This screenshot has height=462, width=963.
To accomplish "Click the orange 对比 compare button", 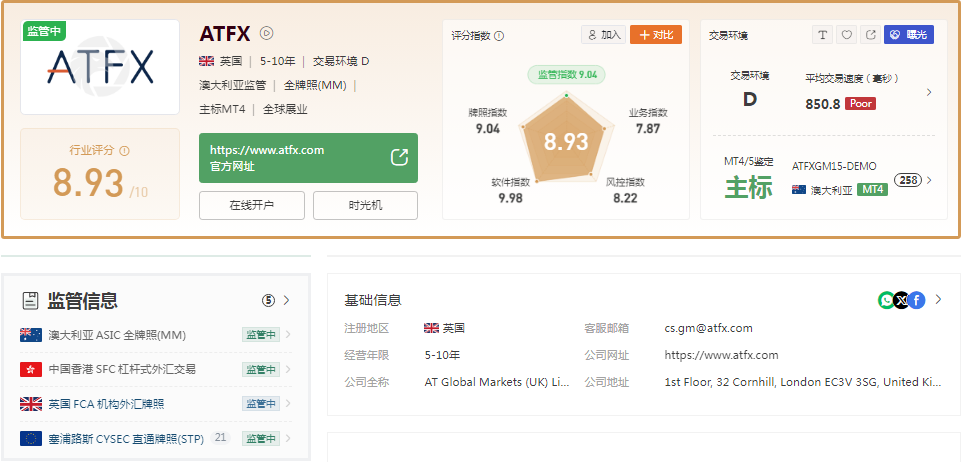I will coord(656,34).
